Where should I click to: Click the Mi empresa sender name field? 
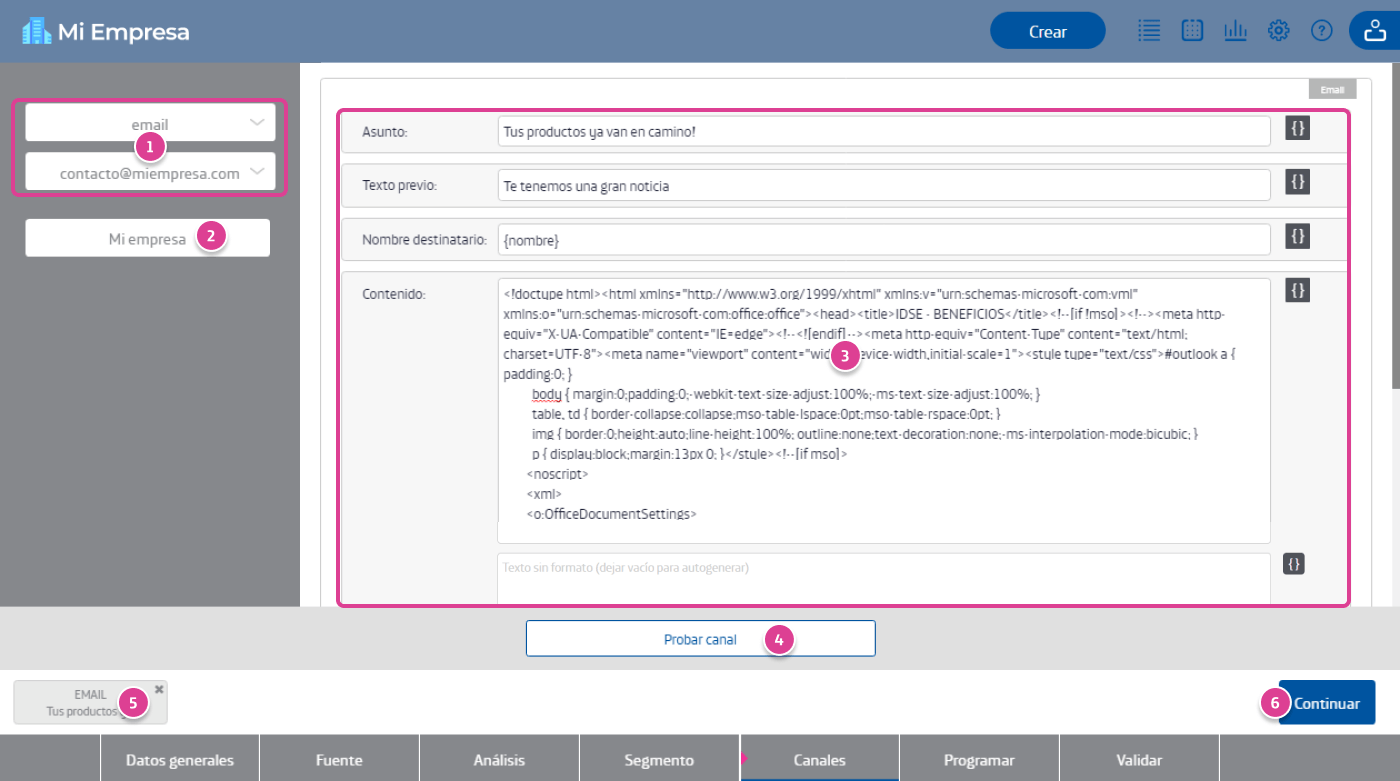coord(148,238)
